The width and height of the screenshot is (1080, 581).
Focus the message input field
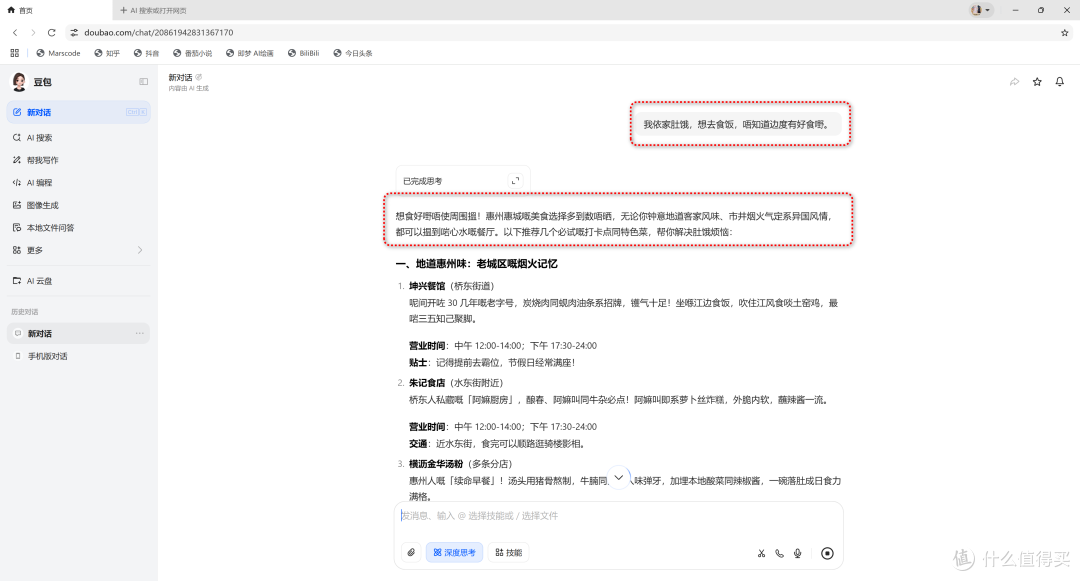(x=618, y=516)
